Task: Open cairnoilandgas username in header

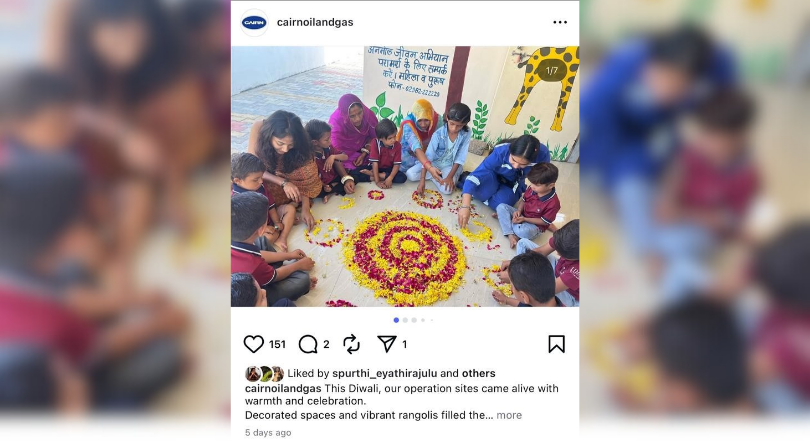Action: (x=315, y=22)
